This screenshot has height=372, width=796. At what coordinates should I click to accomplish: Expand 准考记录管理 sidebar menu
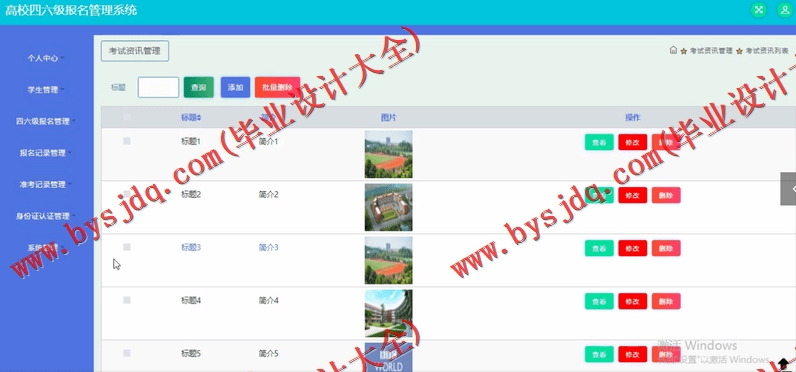[46, 184]
